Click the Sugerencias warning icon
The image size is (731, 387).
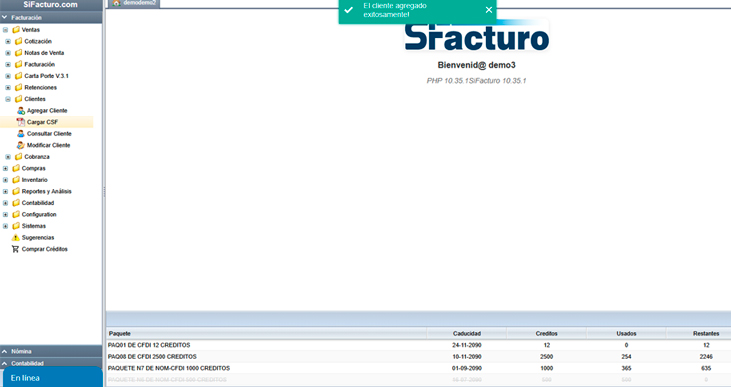coord(15,238)
